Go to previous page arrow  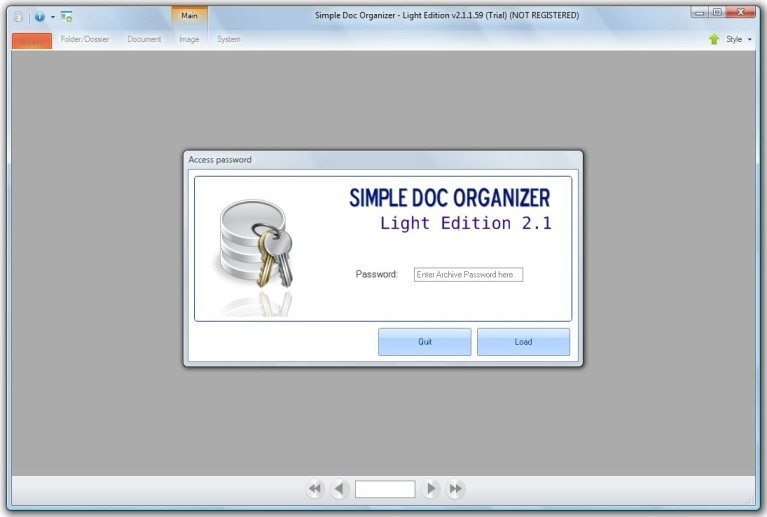339,488
